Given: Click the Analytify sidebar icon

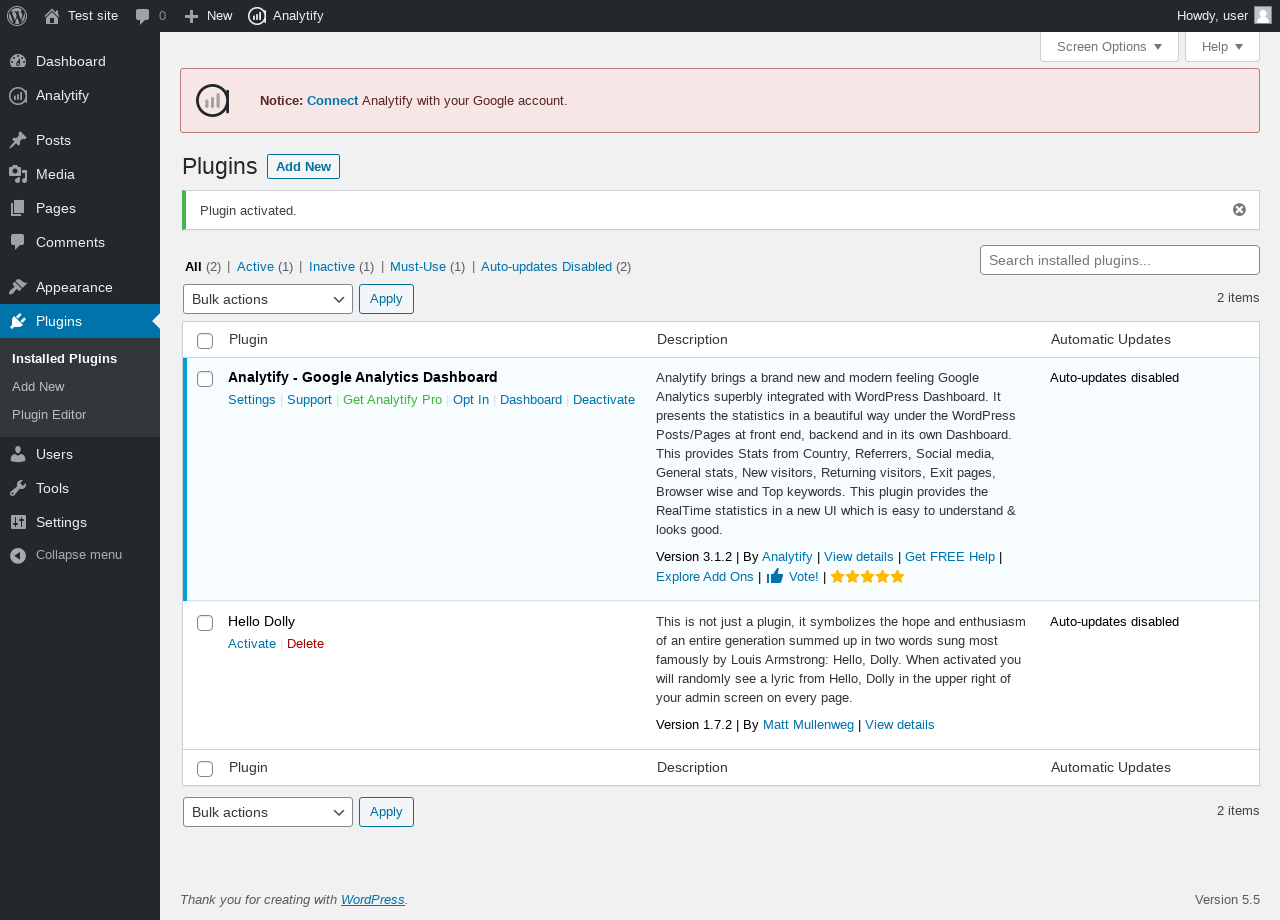Looking at the screenshot, I should 18,96.
